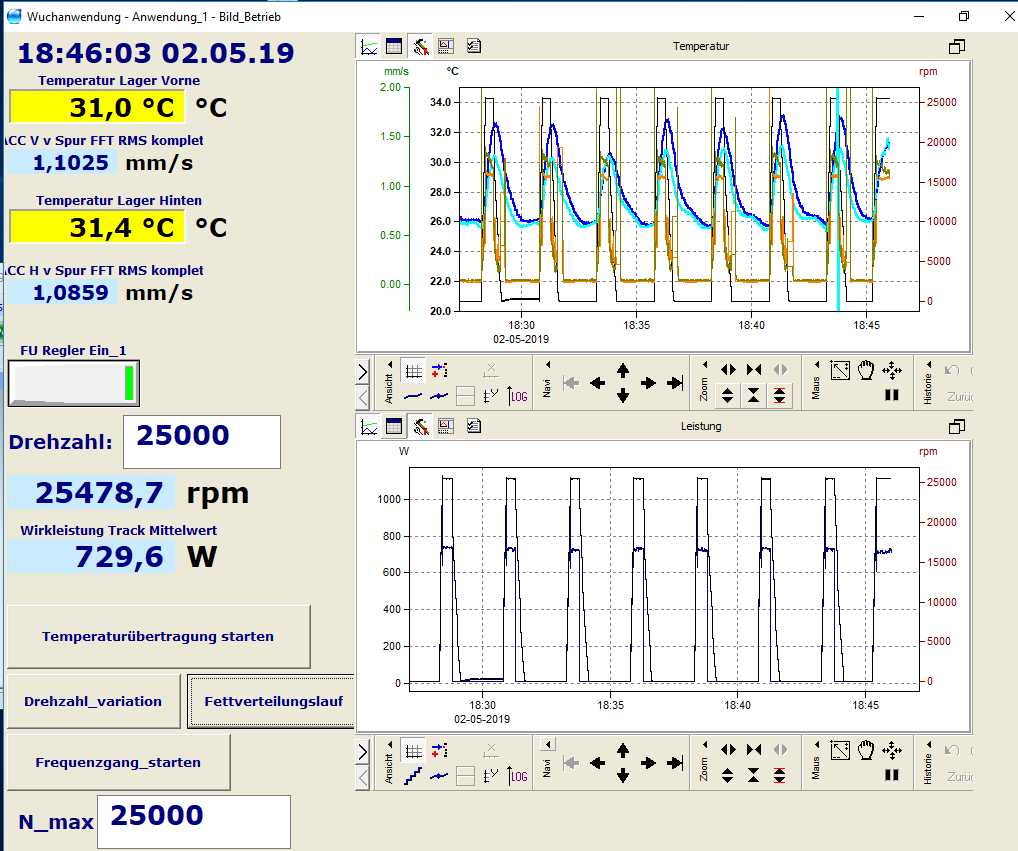Switch to curve view in Temperatur header
The width and height of the screenshot is (1018, 851).
[x=369, y=46]
